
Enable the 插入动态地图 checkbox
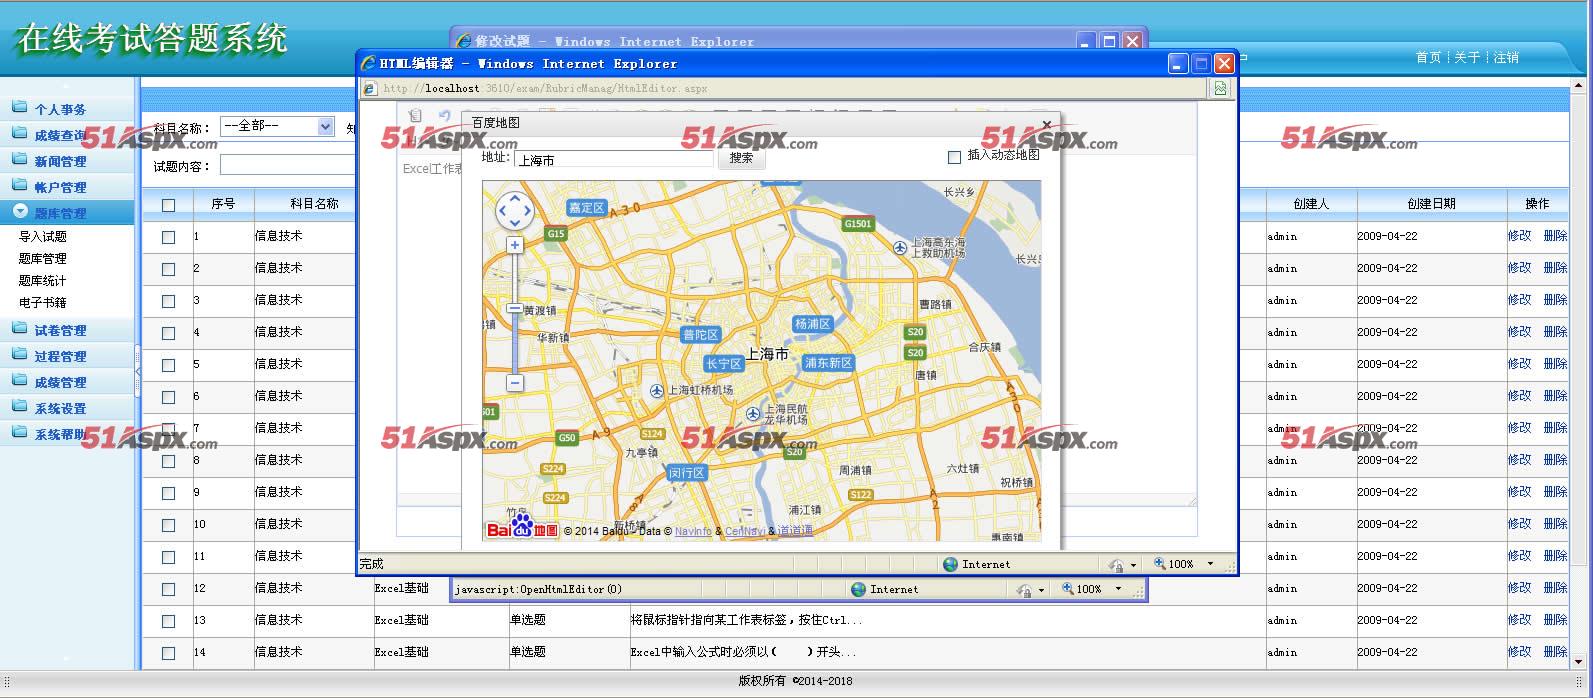coord(954,157)
